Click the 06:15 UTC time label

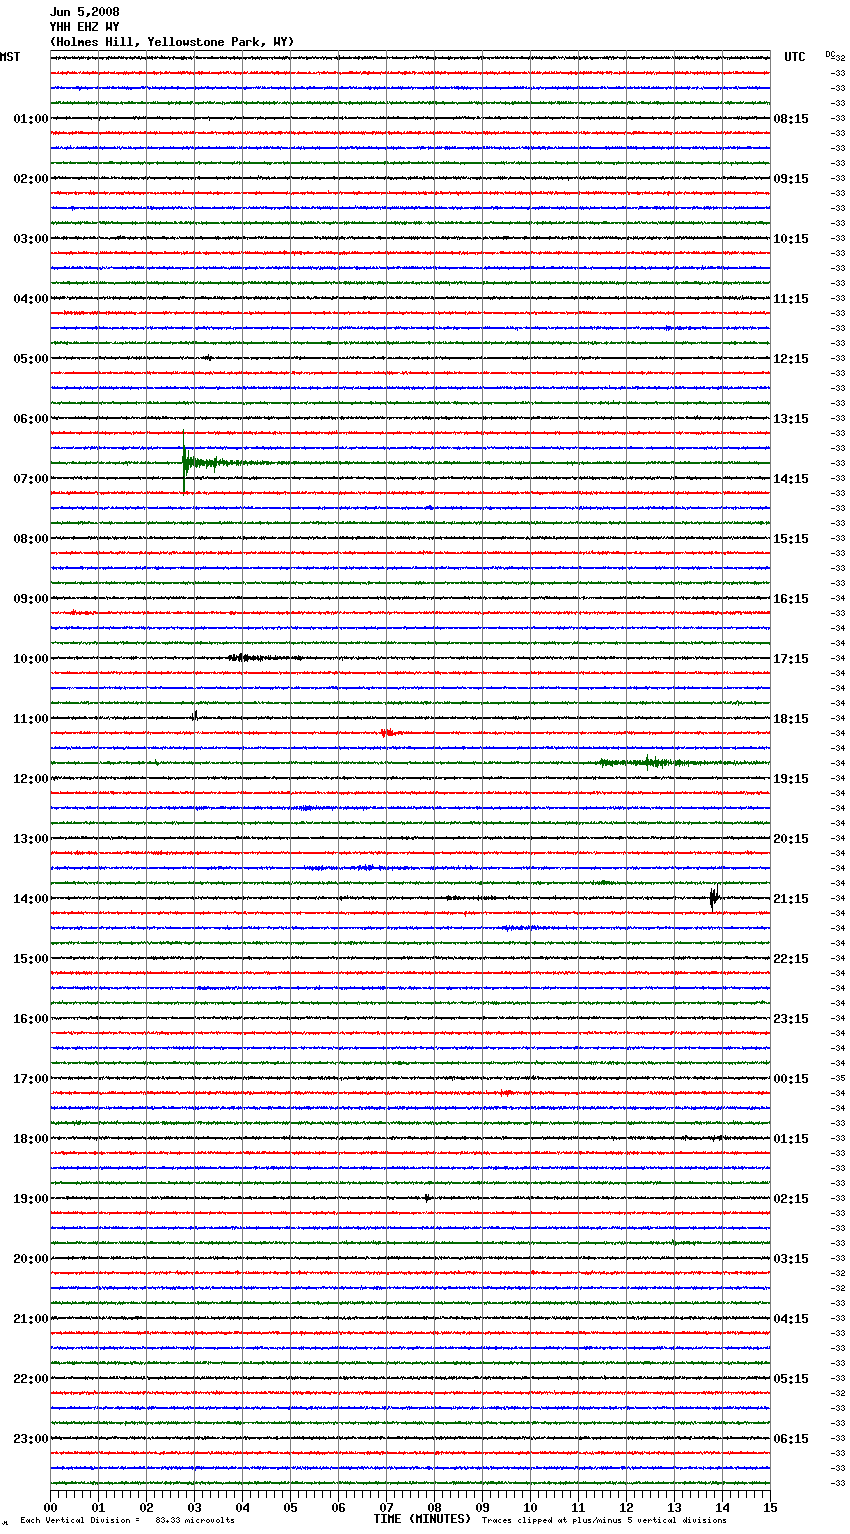(x=791, y=1439)
